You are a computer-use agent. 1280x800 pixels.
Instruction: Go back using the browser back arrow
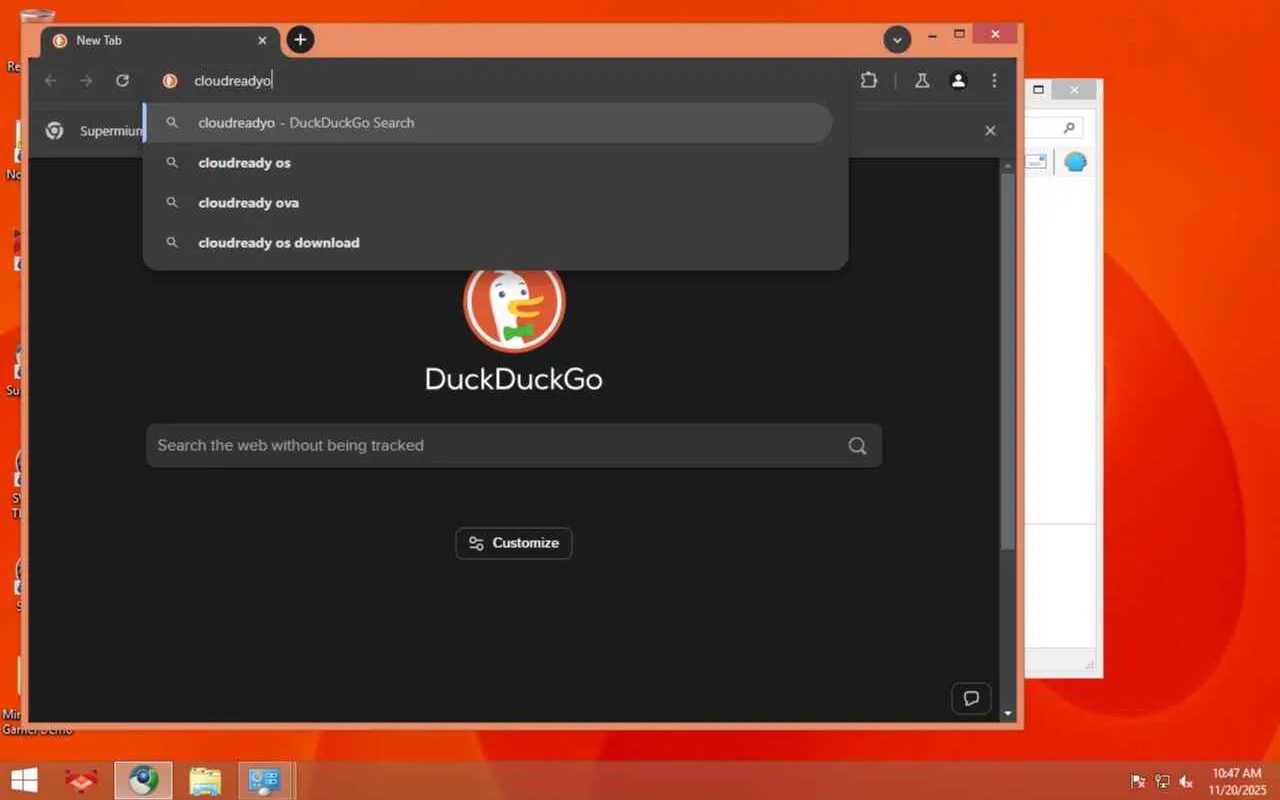(x=51, y=81)
